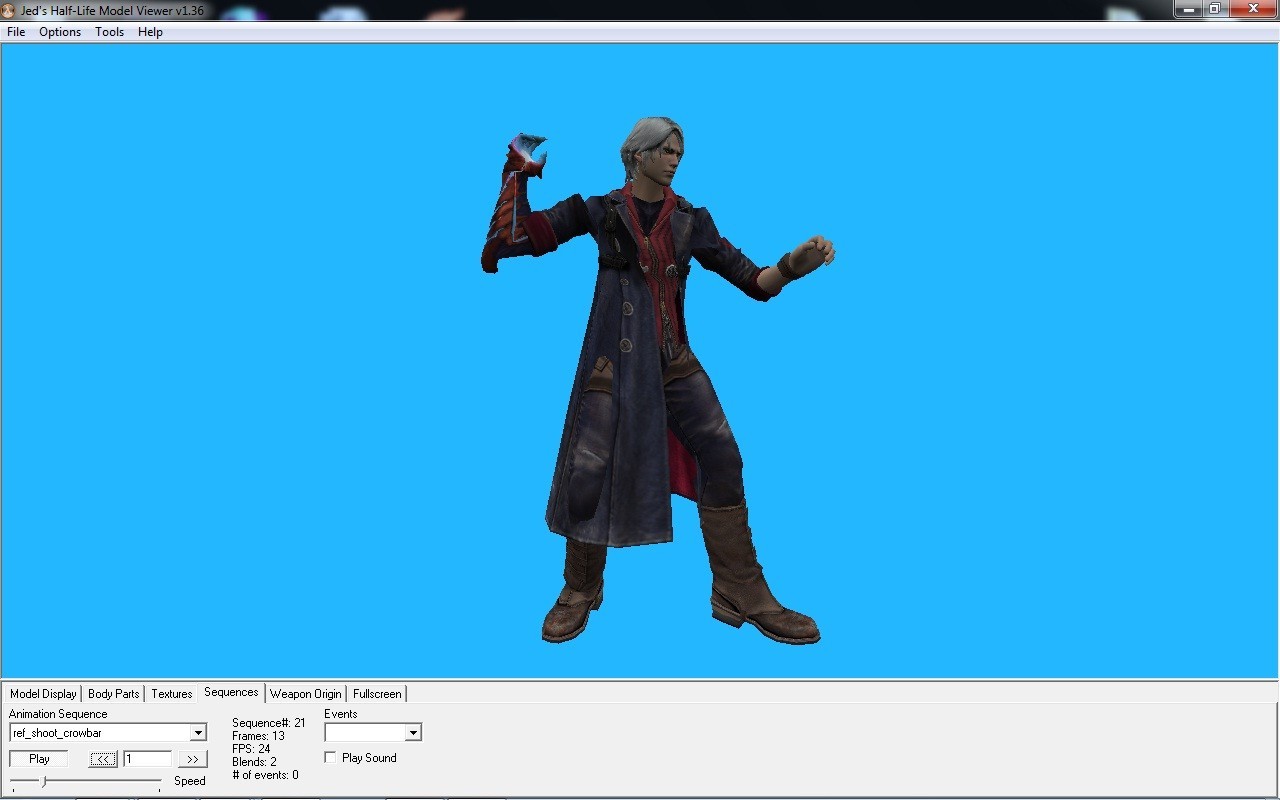The width and height of the screenshot is (1280, 800).
Task: Click the # of events: 0 text
Action: 265,775
